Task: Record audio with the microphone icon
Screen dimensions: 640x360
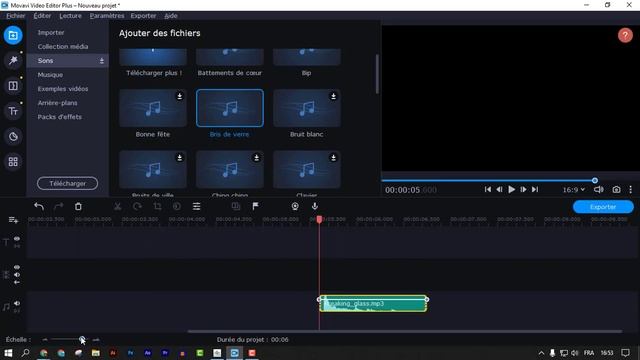Action: click(x=315, y=207)
